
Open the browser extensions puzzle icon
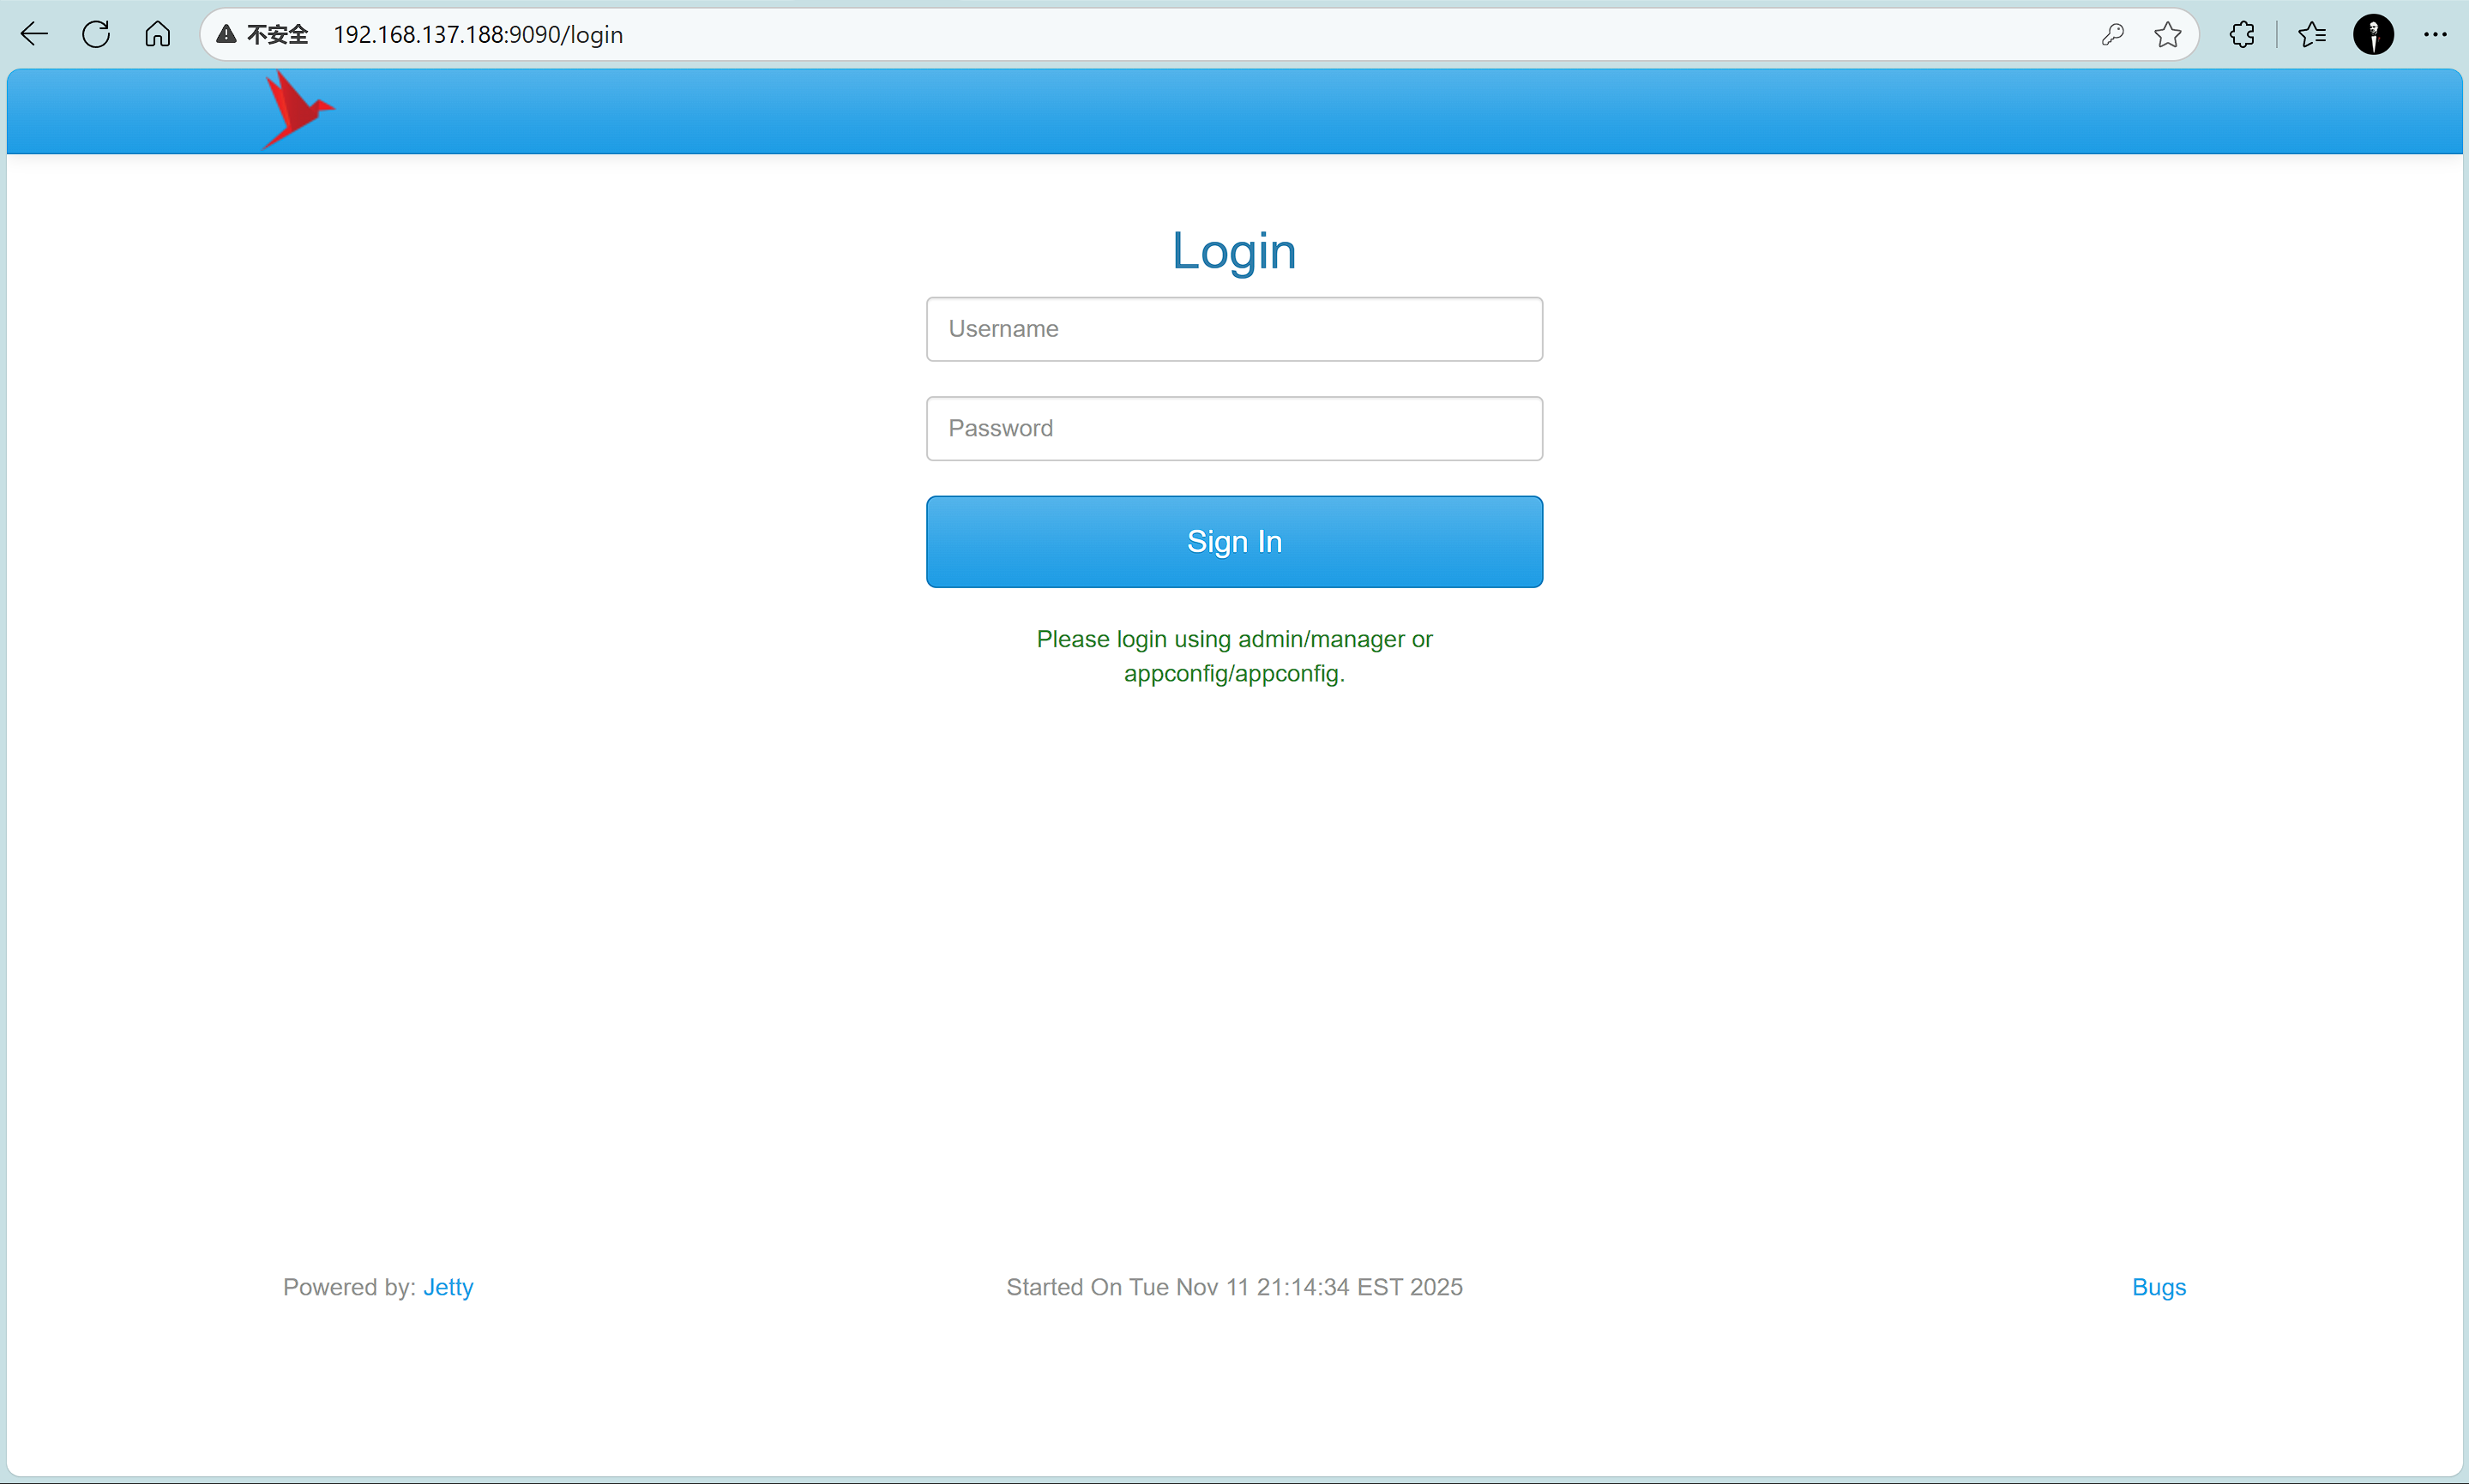click(x=2242, y=35)
